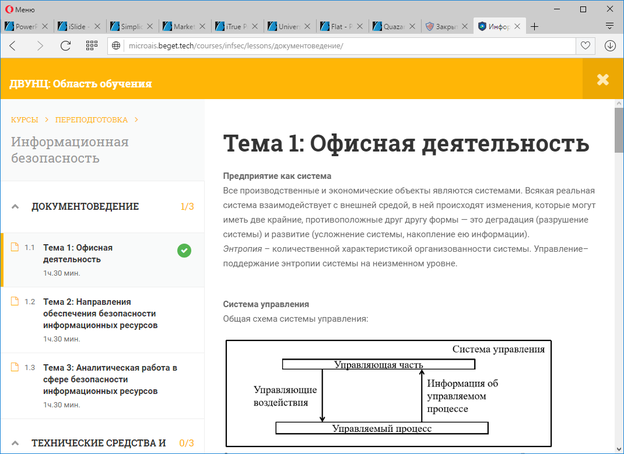
Task: Open the КУРСЫ breadcrumb link
Action: (24, 120)
